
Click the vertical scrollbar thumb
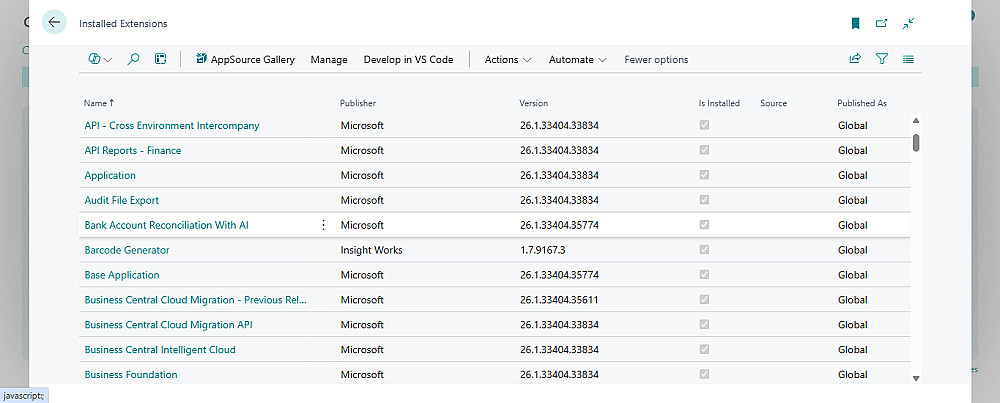916,142
